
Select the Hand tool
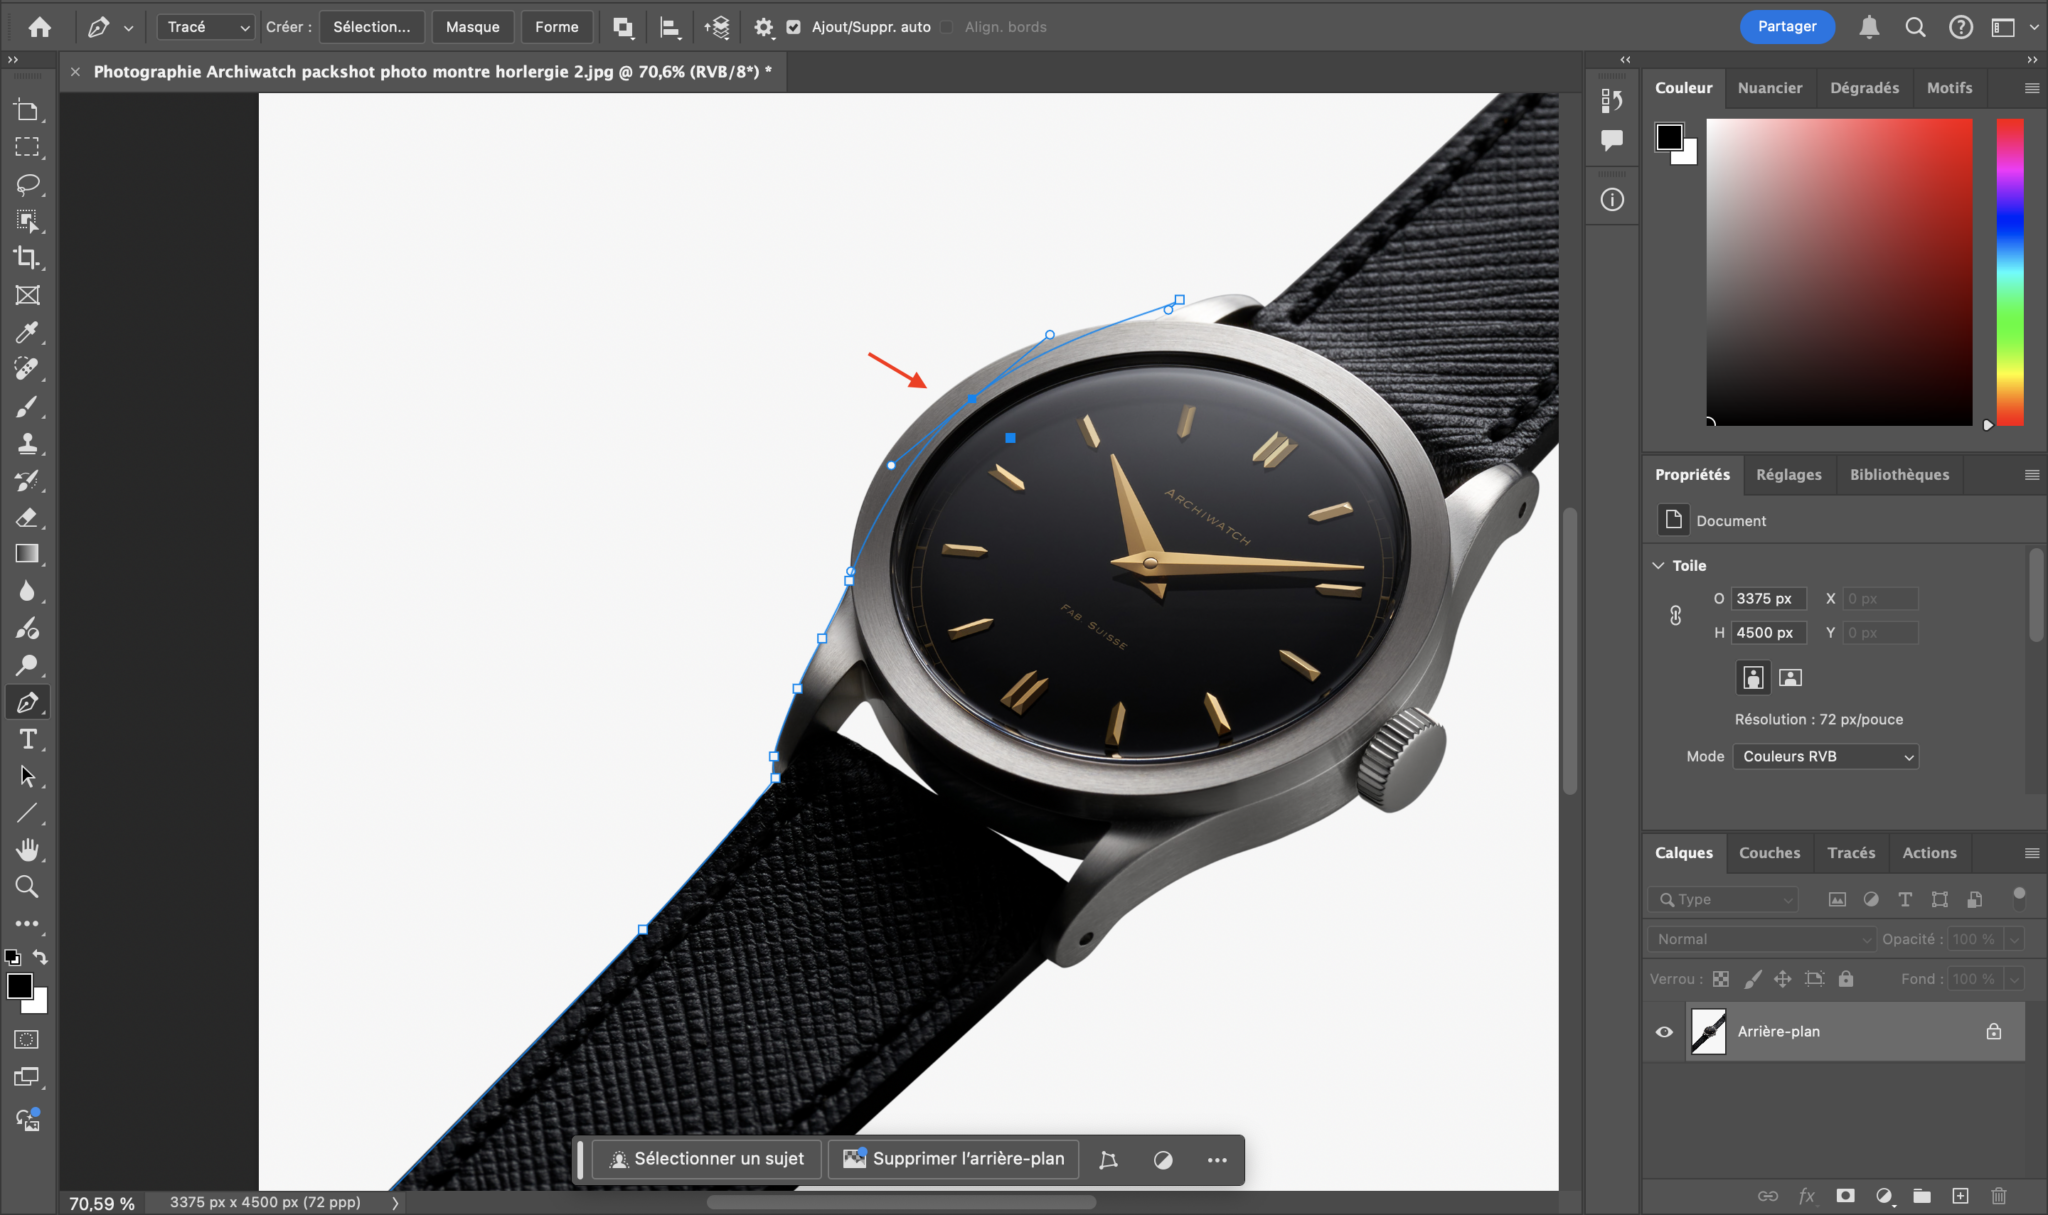coord(27,850)
